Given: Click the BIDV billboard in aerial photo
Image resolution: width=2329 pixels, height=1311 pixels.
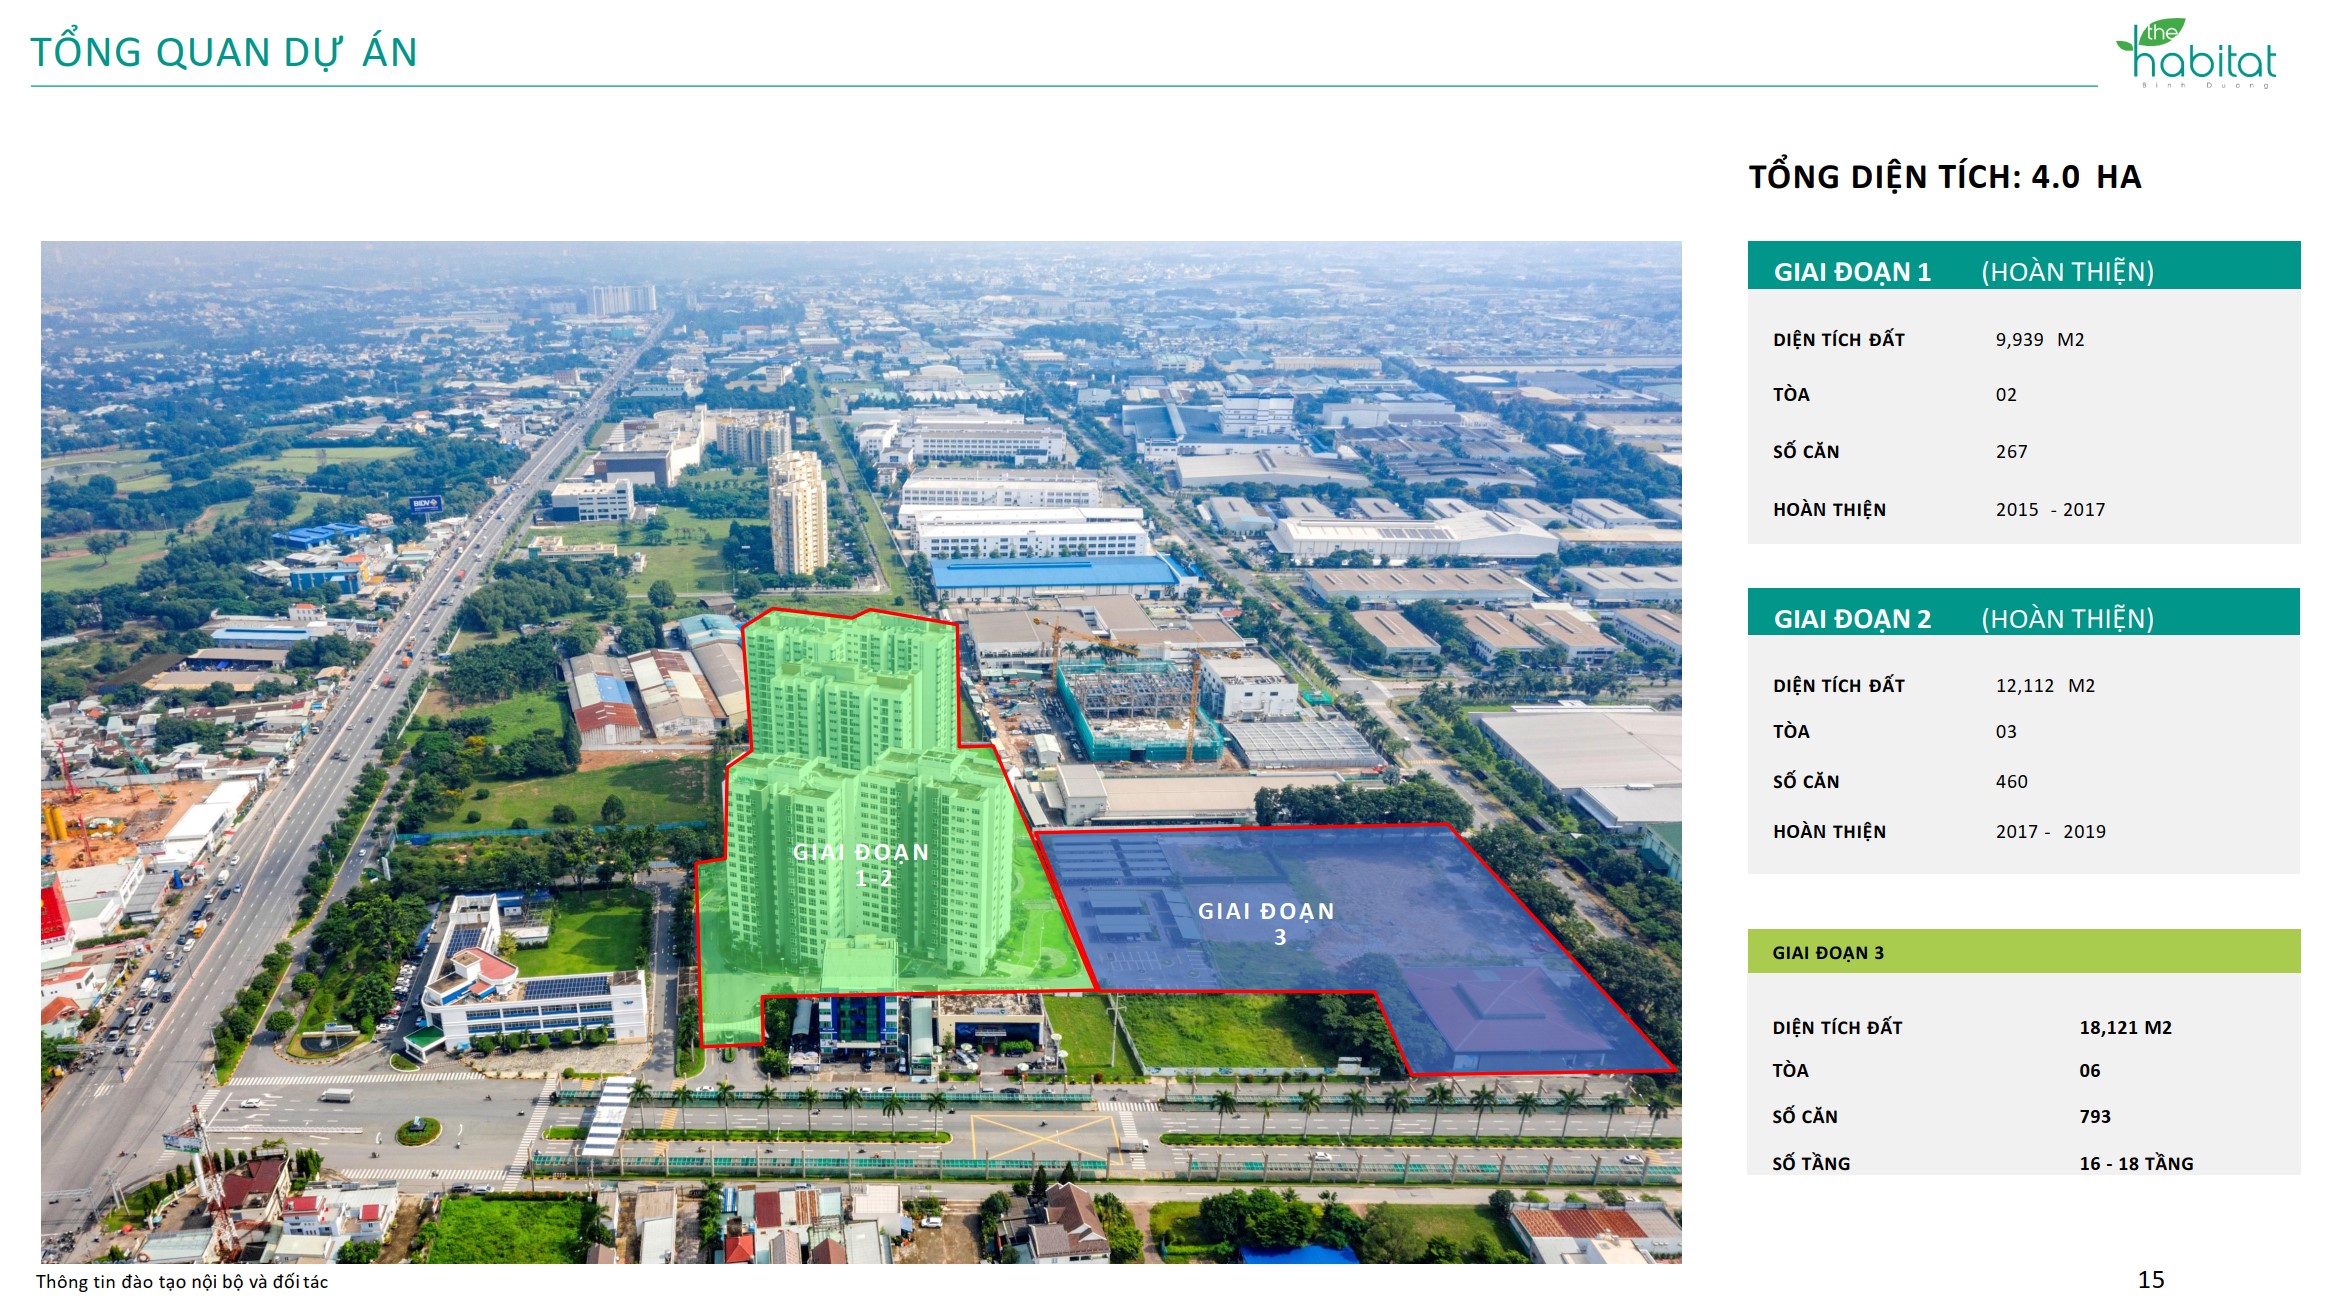Looking at the screenshot, I should pyautogui.click(x=425, y=504).
